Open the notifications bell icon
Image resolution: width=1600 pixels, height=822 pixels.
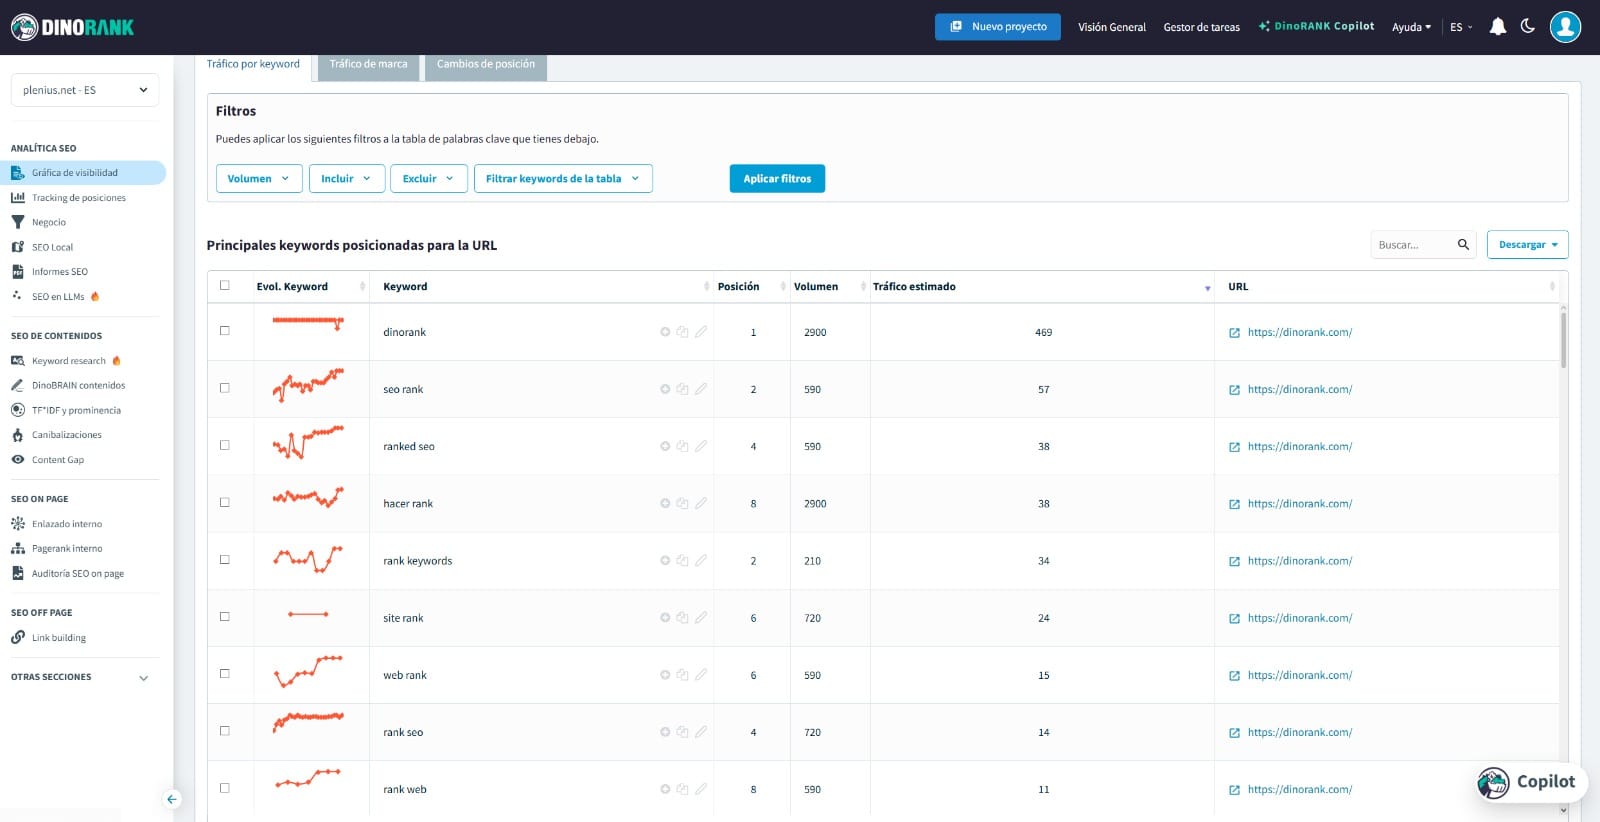click(x=1497, y=27)
